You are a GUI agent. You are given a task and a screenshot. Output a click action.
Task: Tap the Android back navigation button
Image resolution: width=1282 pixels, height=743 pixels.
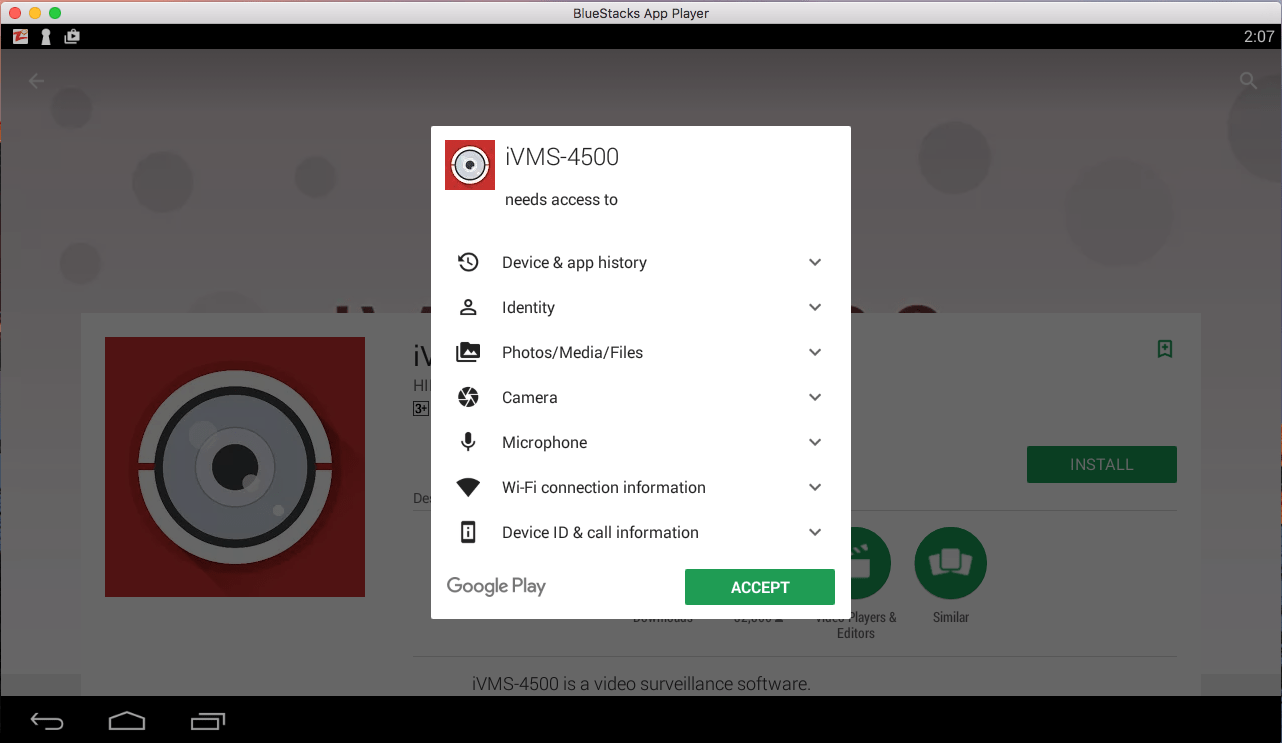coord(47,720)
